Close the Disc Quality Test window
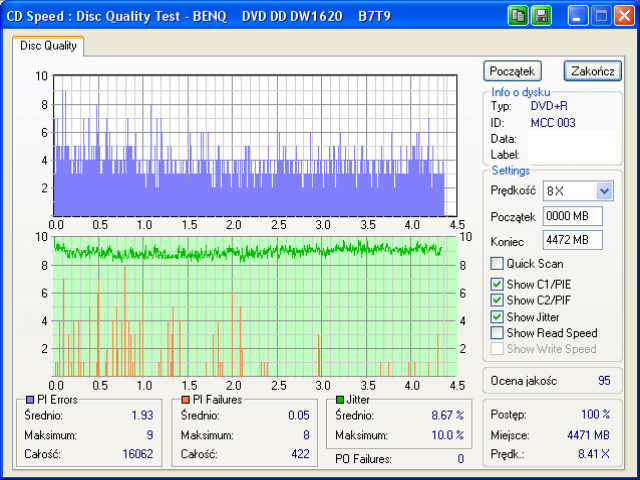 (x=624, y=16)
